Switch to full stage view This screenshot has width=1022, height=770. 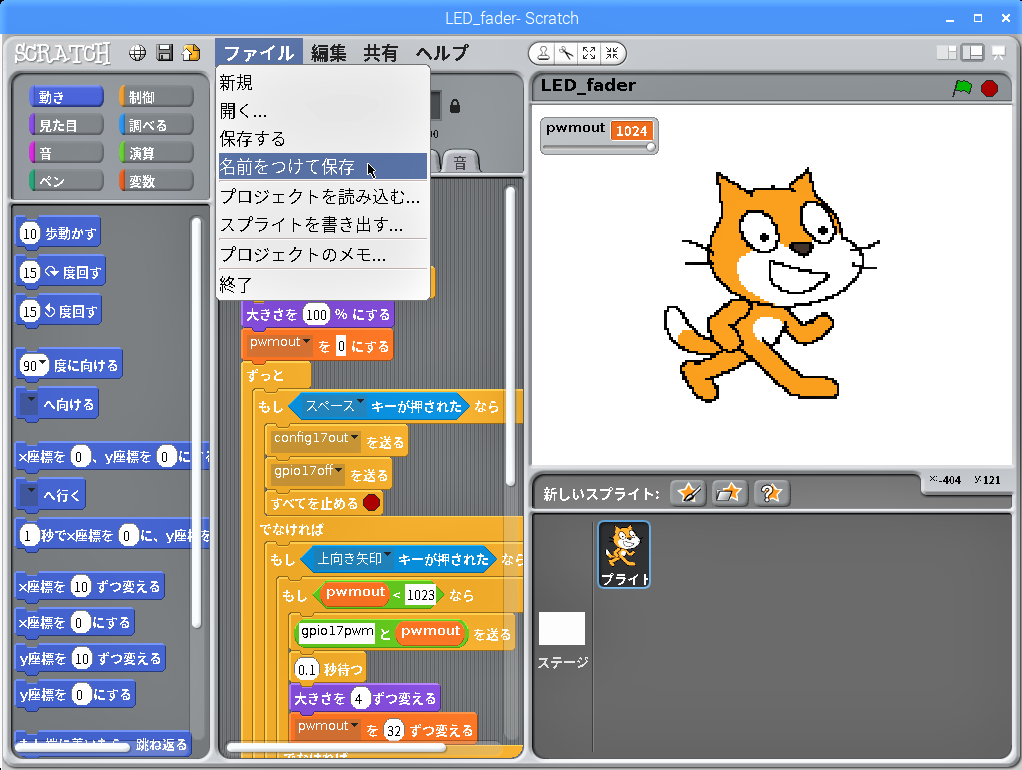(972, 53)
